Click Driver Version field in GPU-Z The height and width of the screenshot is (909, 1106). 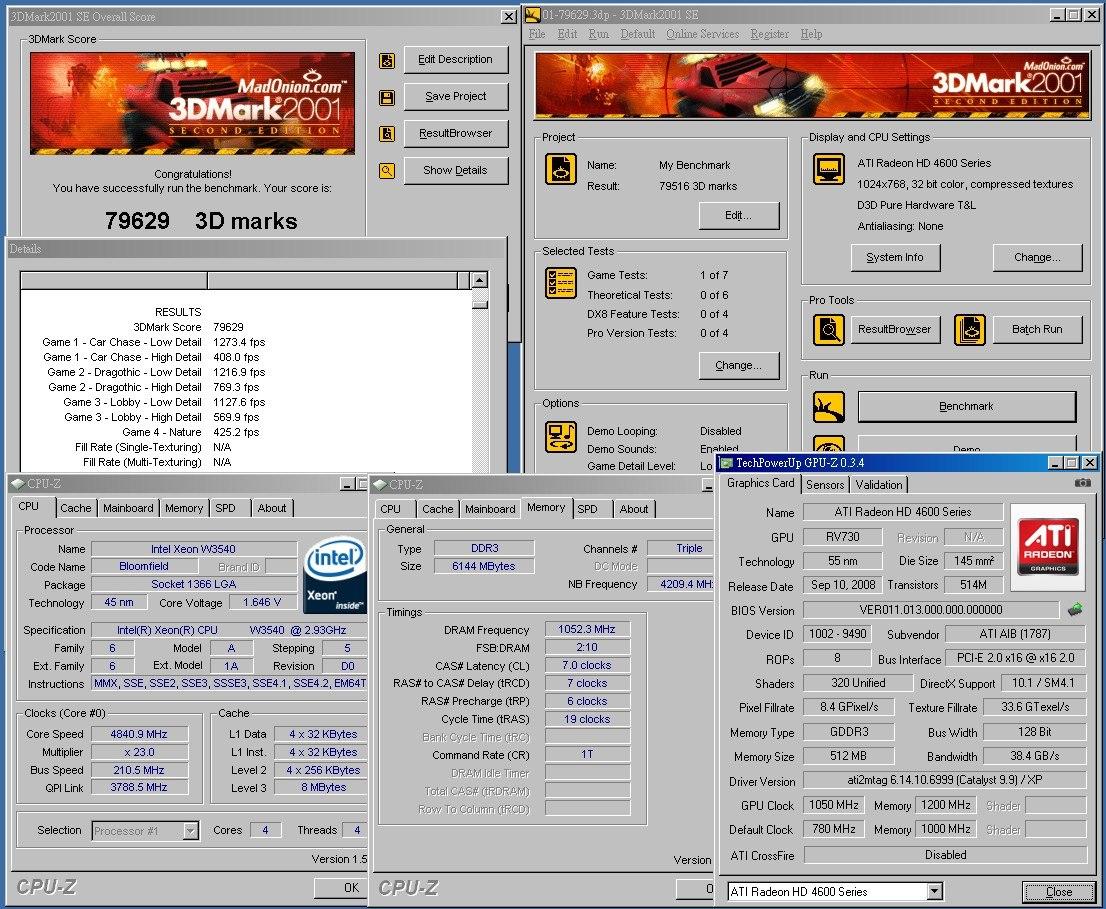click(x=944, y=780)
